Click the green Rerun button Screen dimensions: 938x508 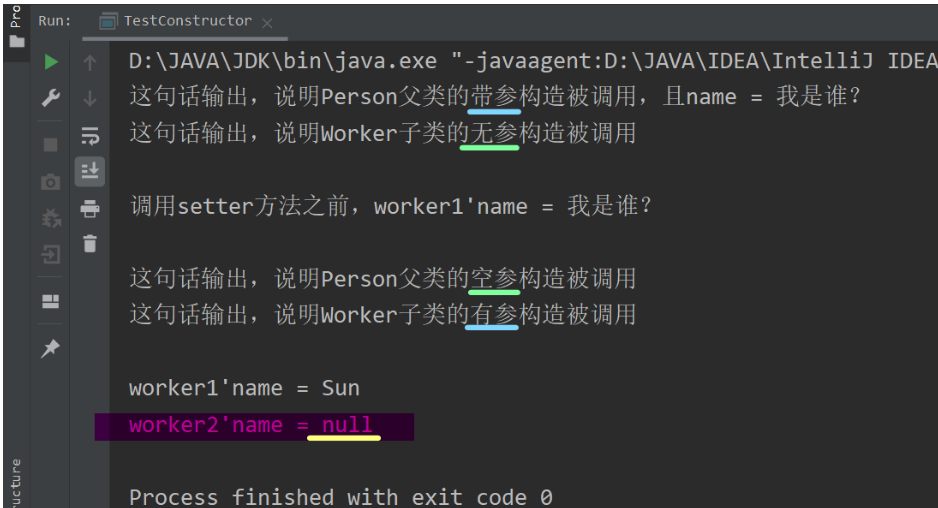[50, 63]
